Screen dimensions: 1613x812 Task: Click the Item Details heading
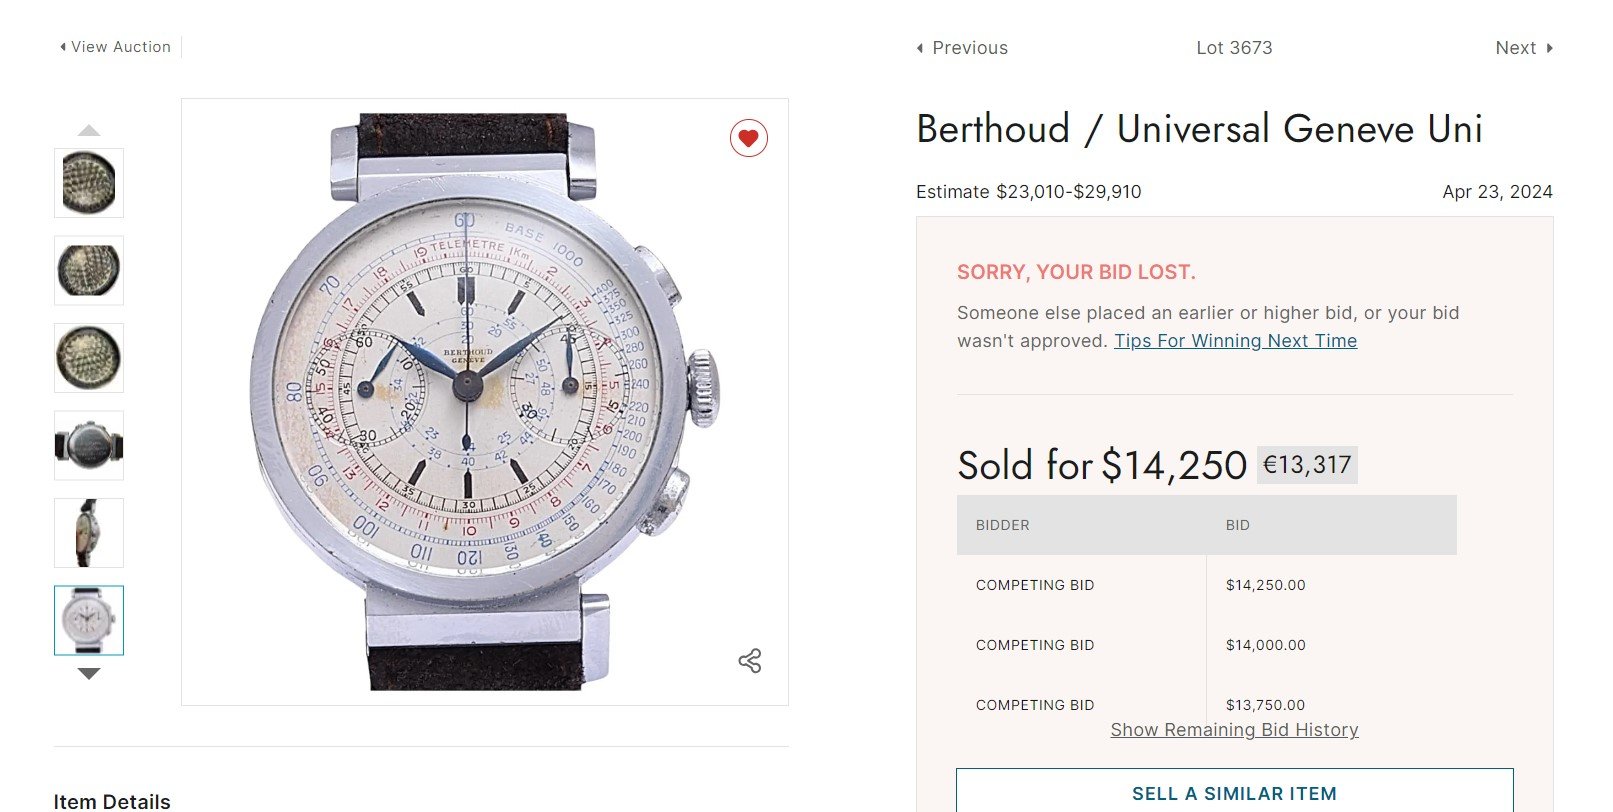pos(112,801)
